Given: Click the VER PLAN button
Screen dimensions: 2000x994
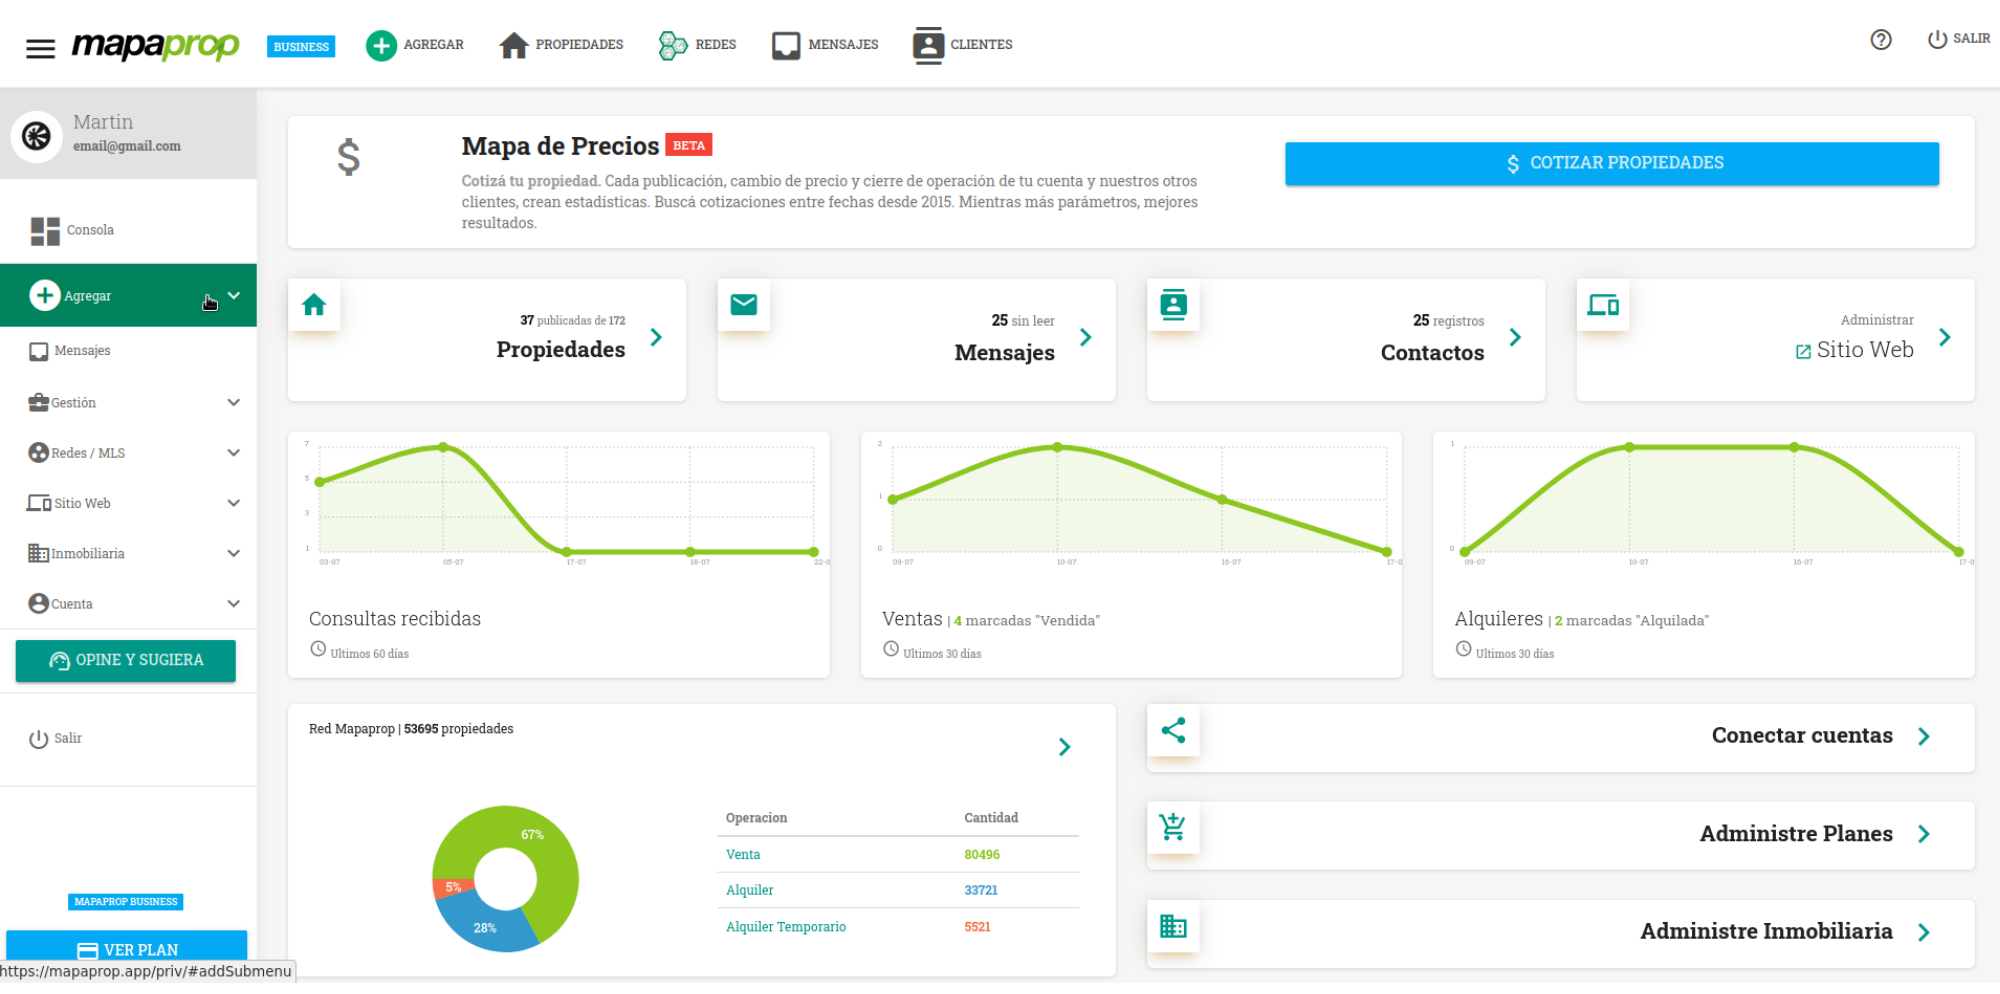Looking at the screenshot, I should [127, 949].
